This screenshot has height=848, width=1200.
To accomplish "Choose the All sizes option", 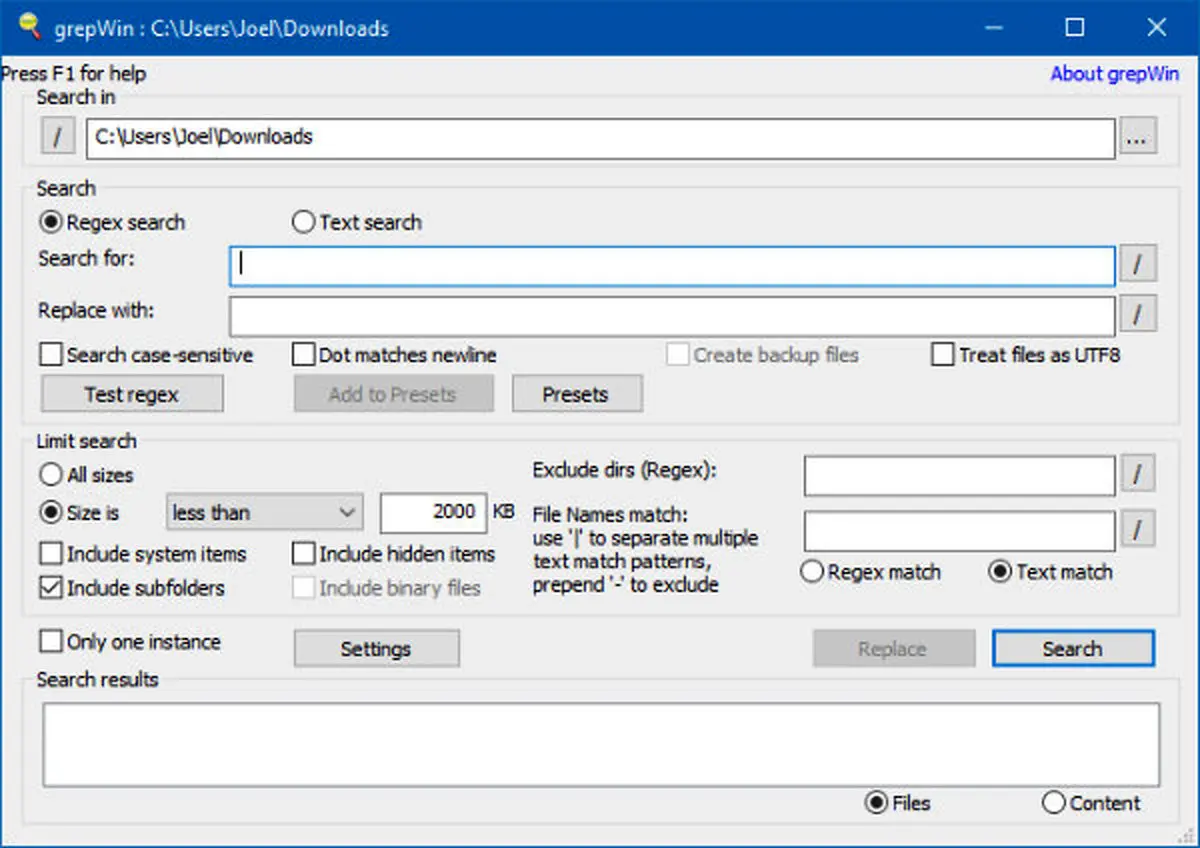I will pos(50,475).
